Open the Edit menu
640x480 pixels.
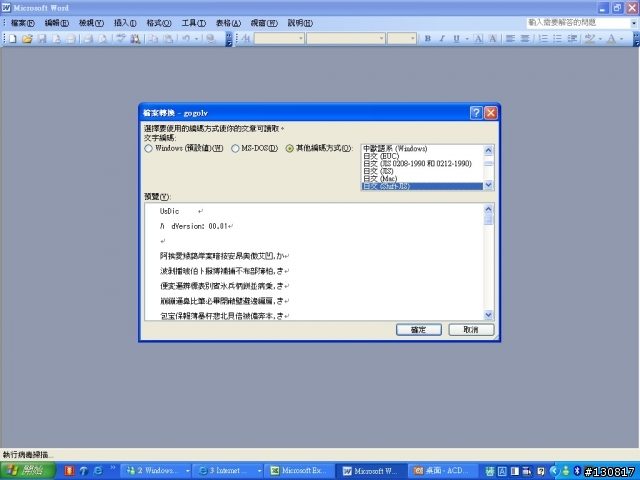57,23
